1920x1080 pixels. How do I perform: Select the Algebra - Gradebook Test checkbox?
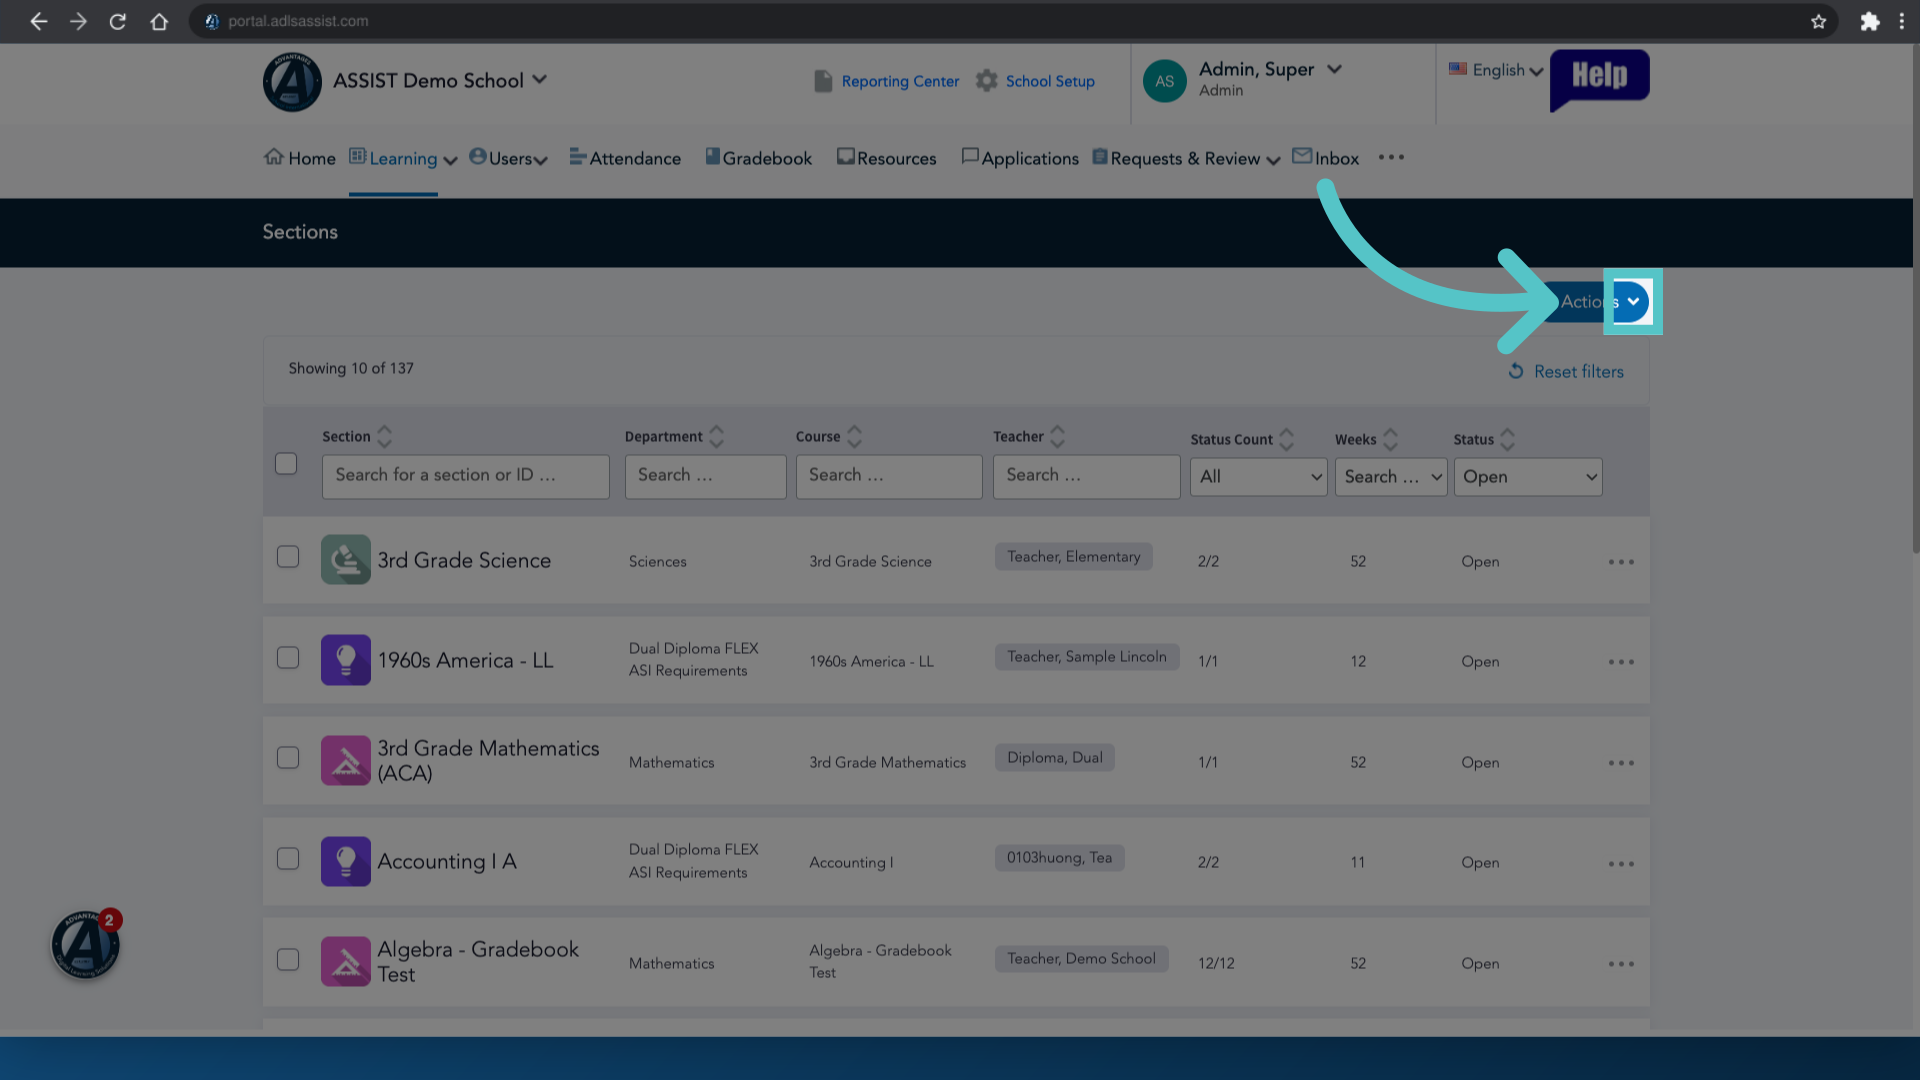point(288,960)
